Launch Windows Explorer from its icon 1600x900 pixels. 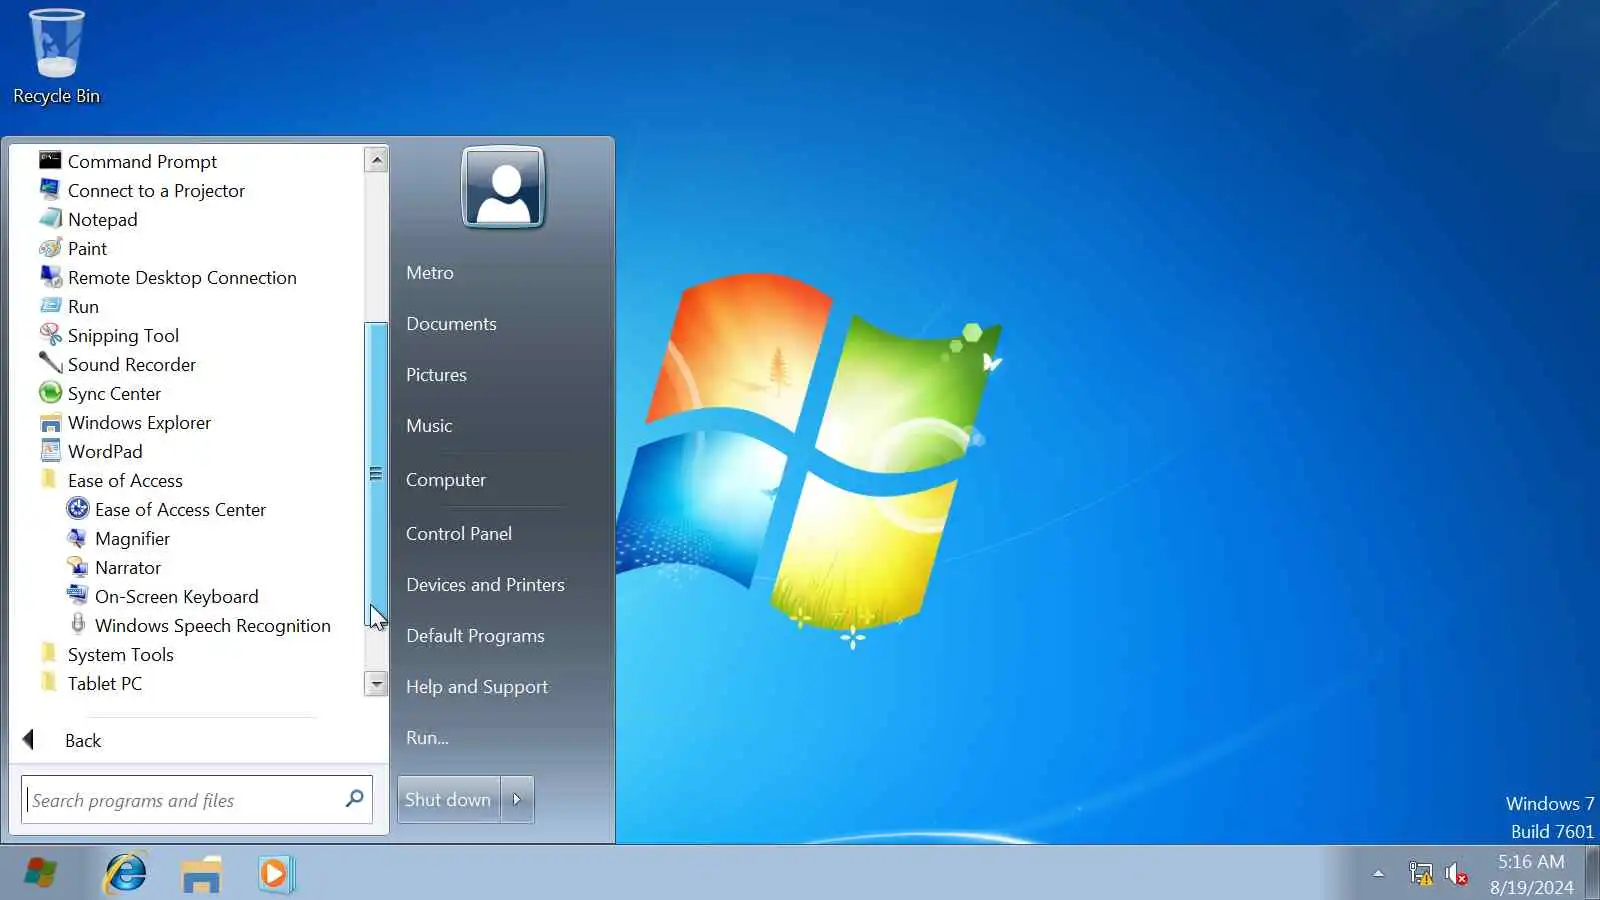50,421
